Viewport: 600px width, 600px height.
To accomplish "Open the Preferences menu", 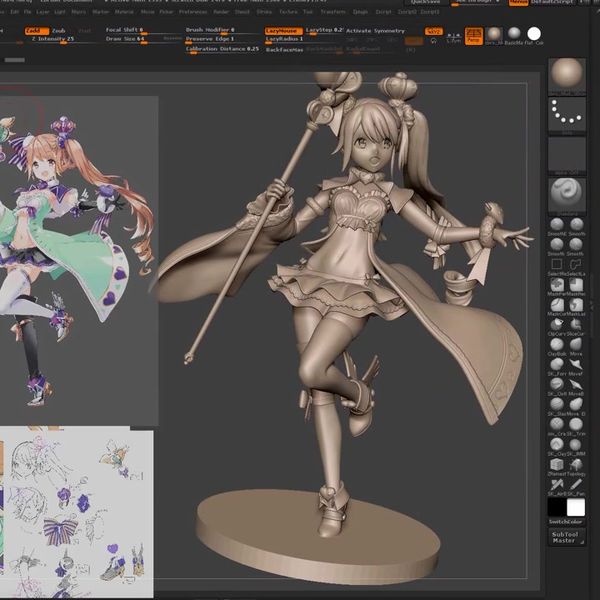I will click(193, 12).
